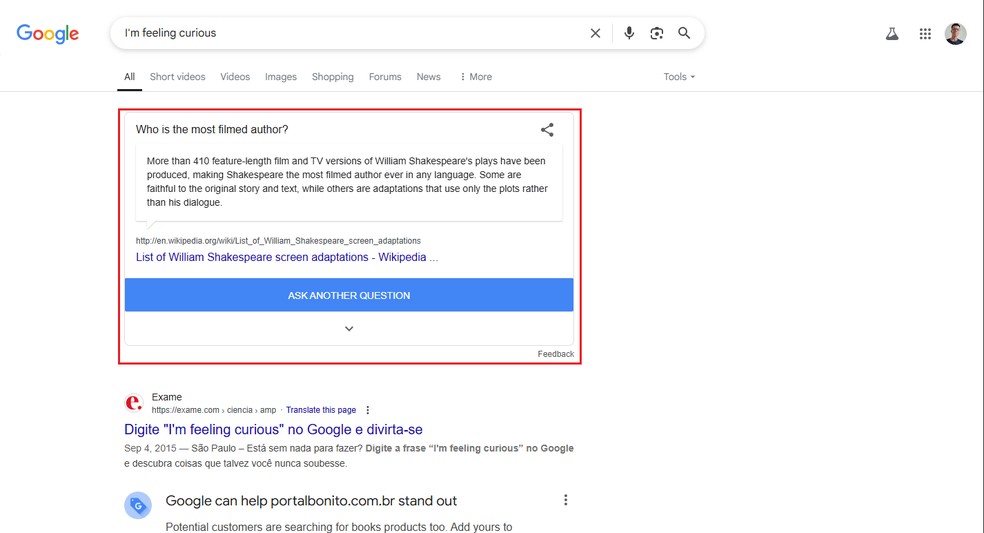Click the Google logo
This screenshot has height=533, width=984.
pos(48,33)
